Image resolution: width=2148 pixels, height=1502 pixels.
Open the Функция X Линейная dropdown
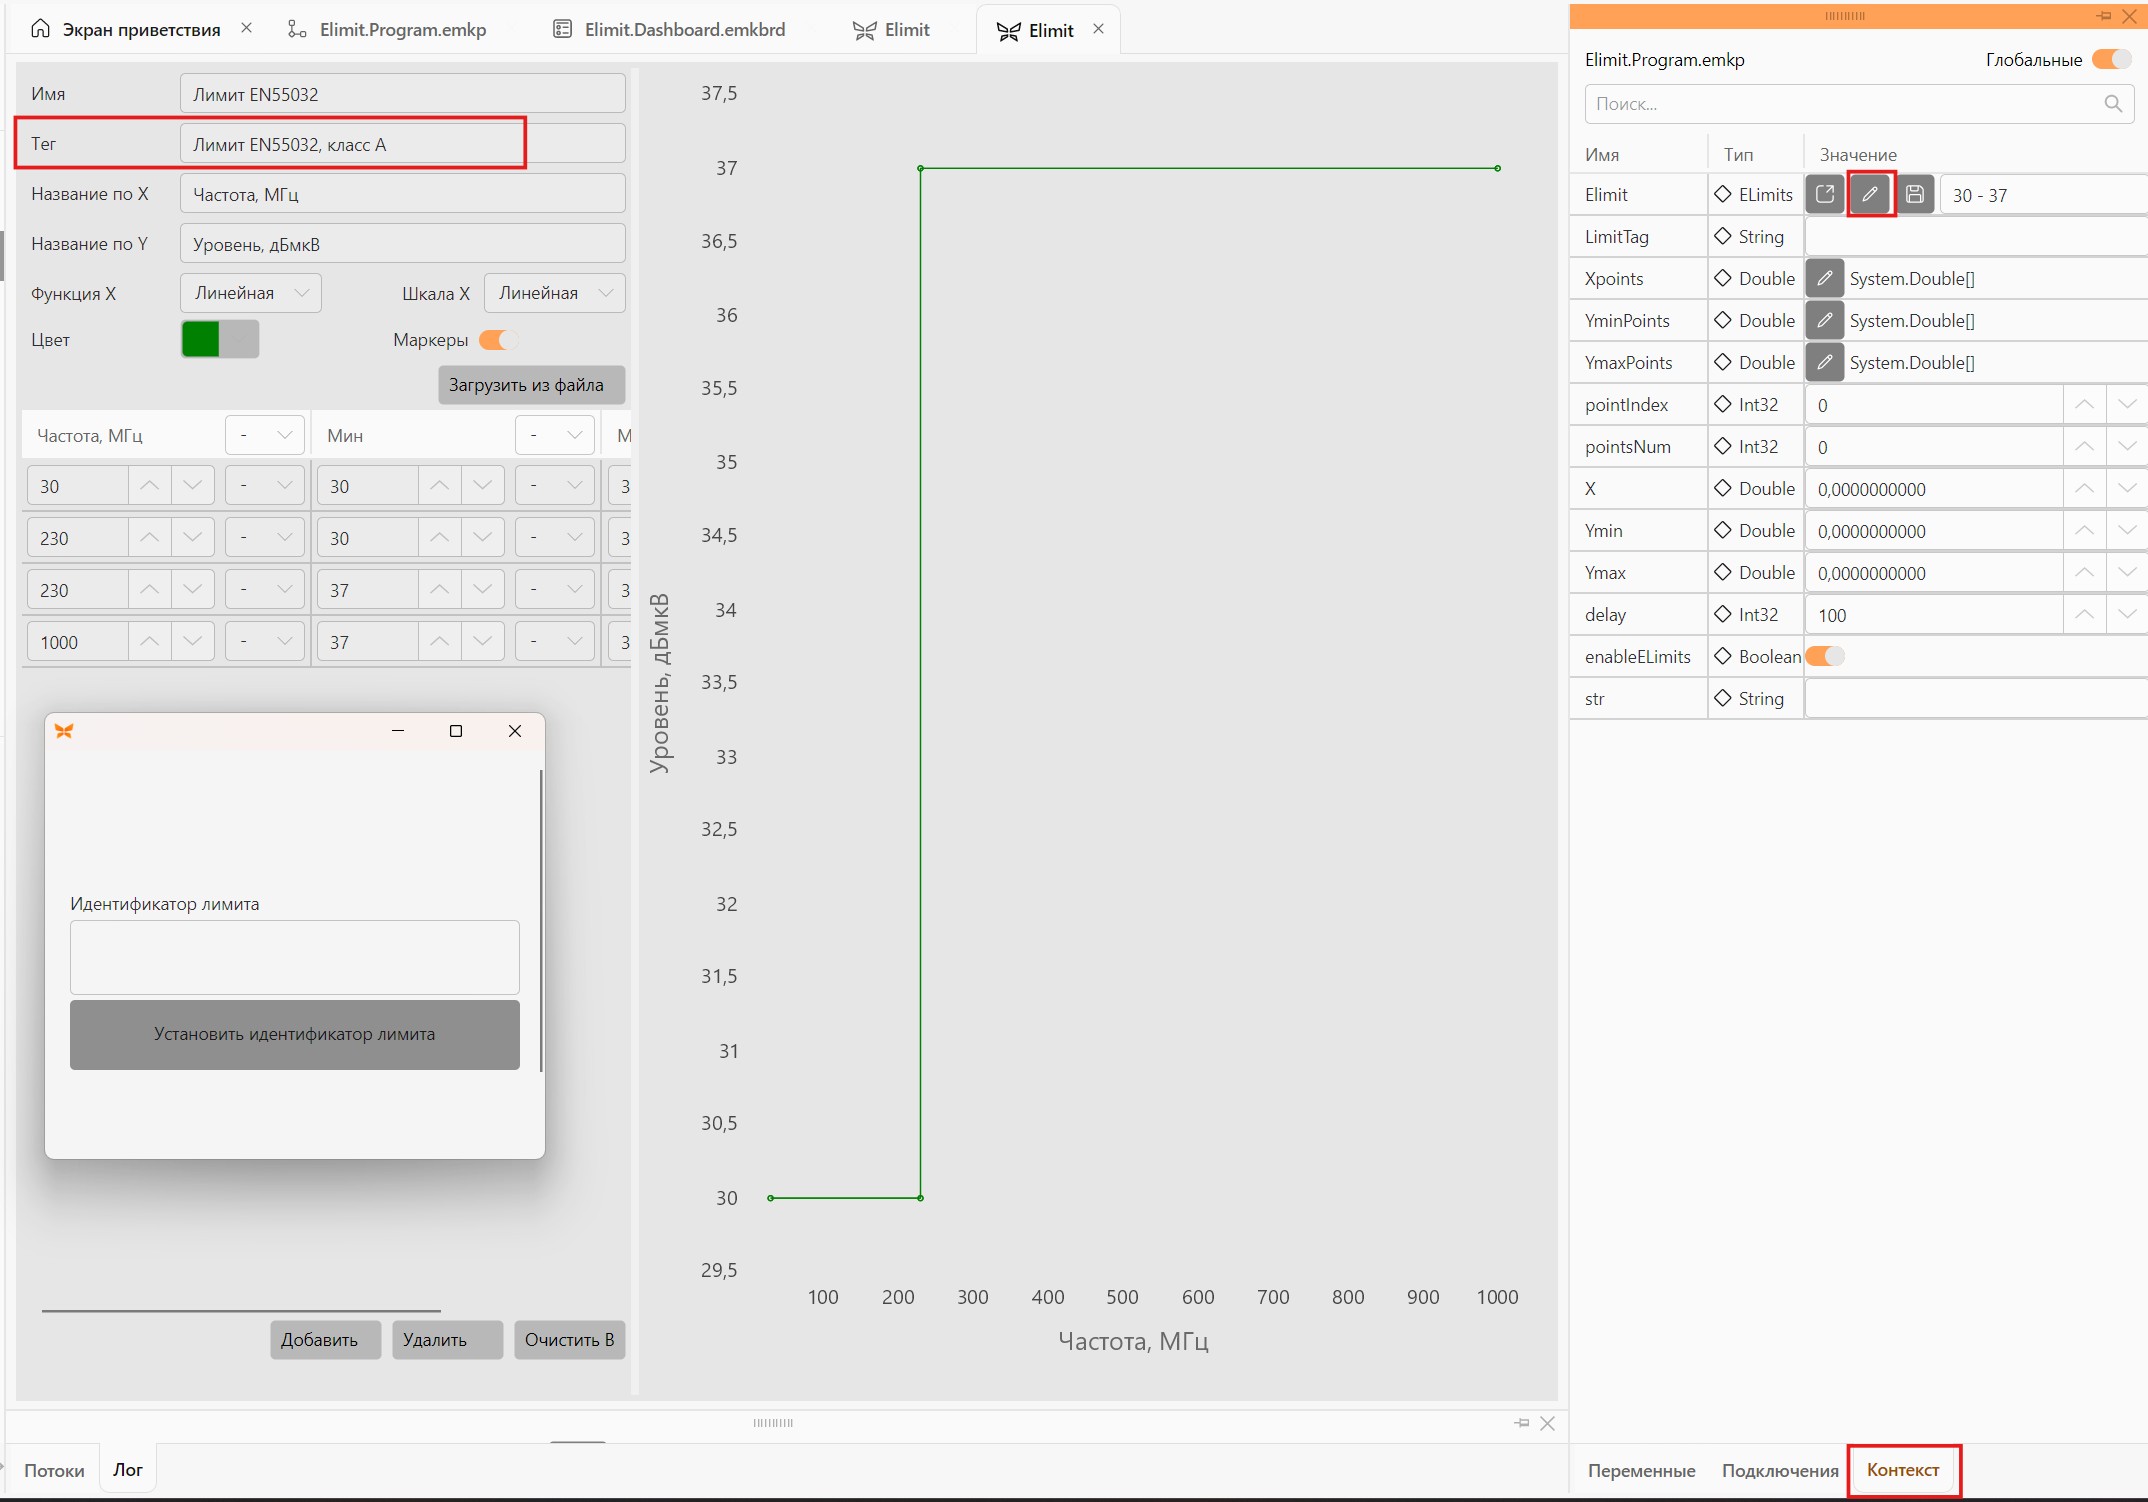coord(251,293)
